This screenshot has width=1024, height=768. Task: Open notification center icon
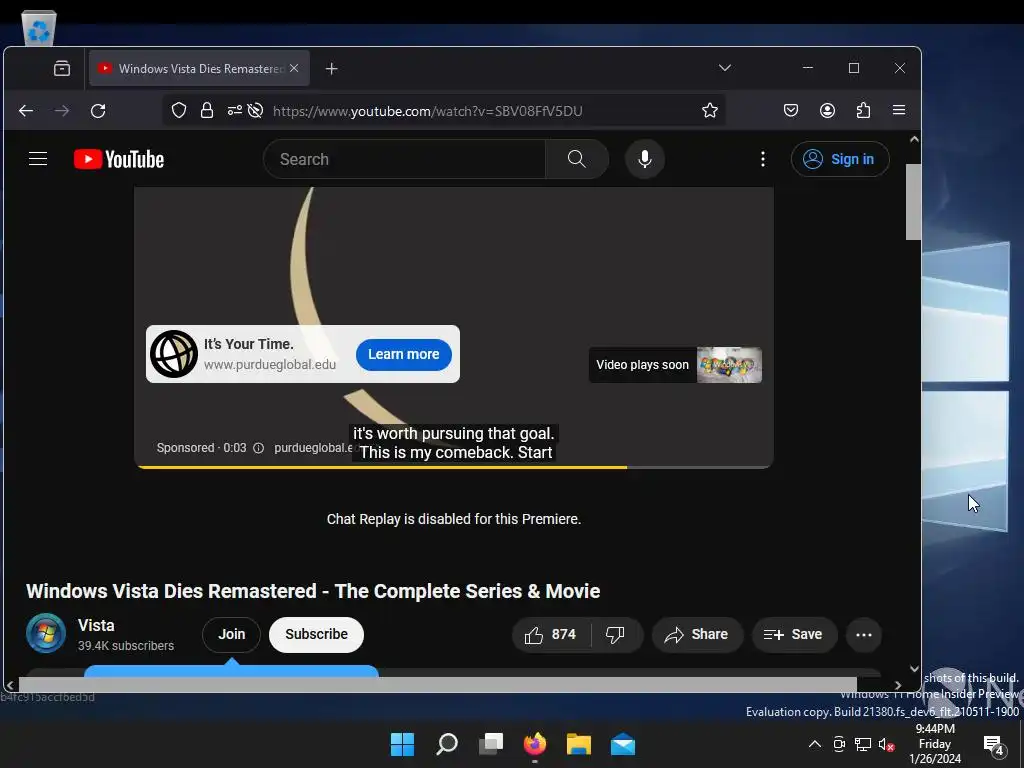[x=994, y=744]
